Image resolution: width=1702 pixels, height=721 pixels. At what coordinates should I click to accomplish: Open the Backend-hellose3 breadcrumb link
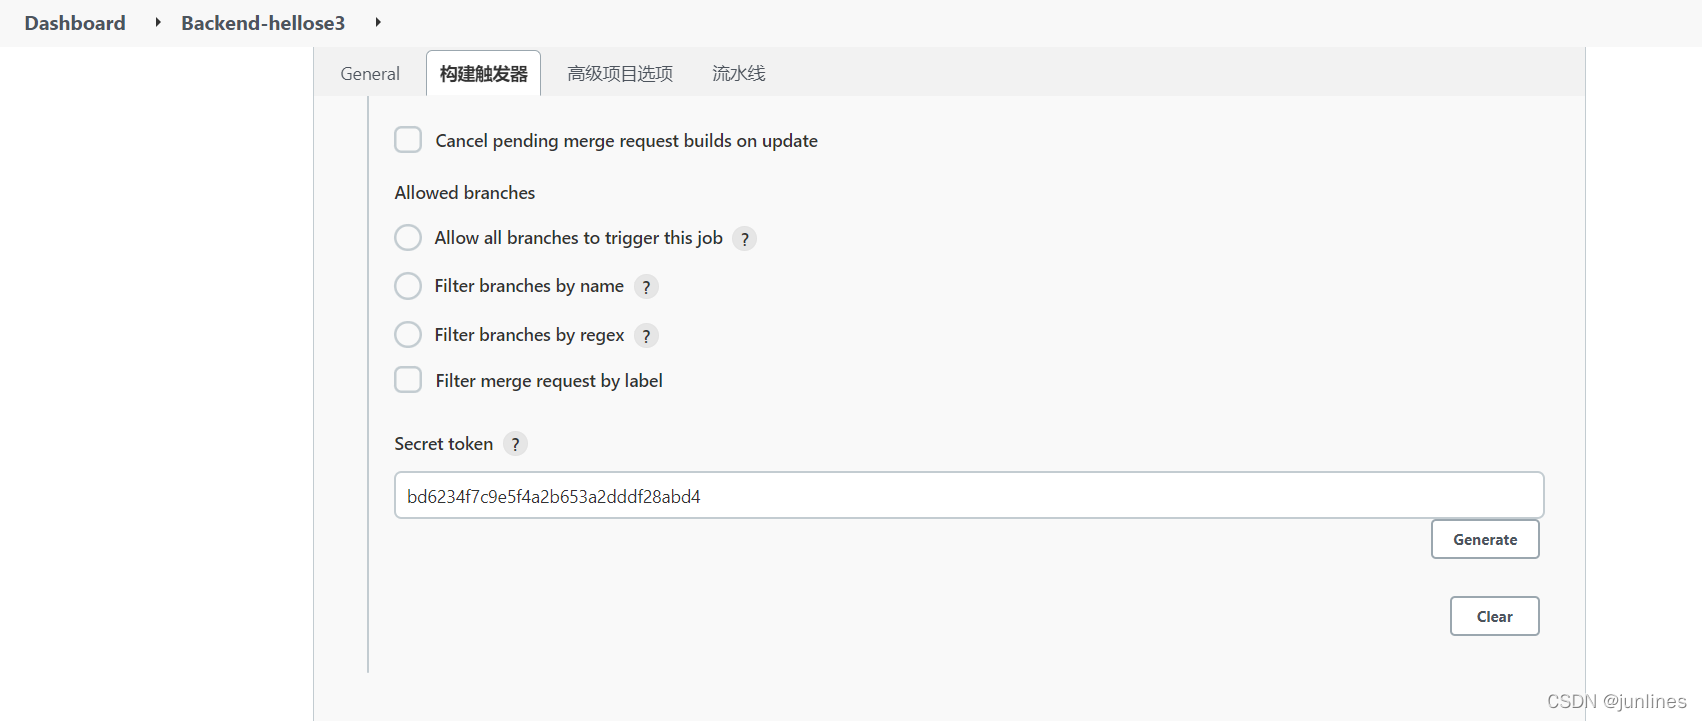click(263, 23)
